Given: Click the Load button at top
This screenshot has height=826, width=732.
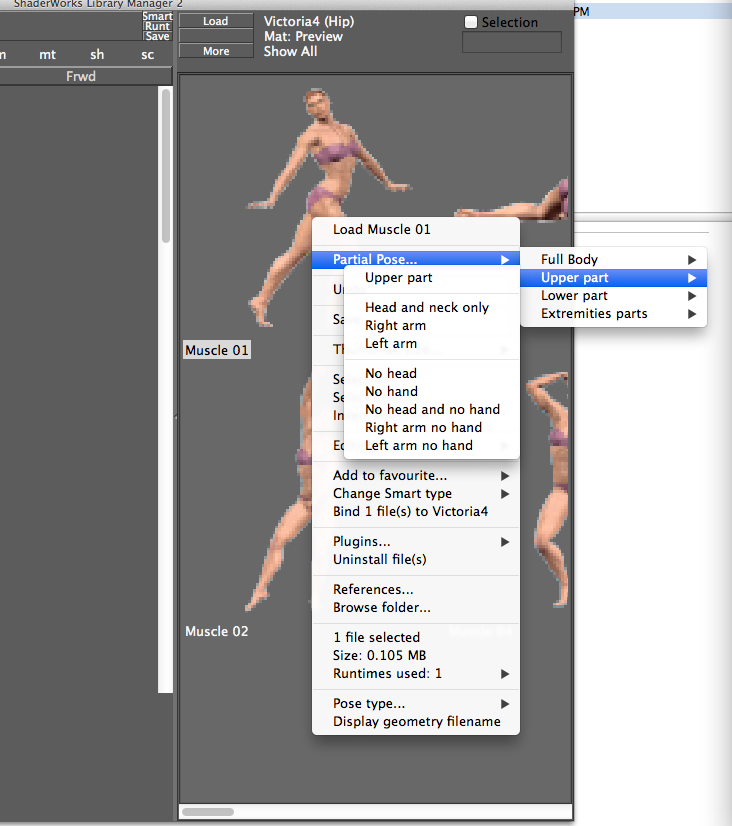Looking at the screenshot, I should pyautogui.click(x=215, y=21).
